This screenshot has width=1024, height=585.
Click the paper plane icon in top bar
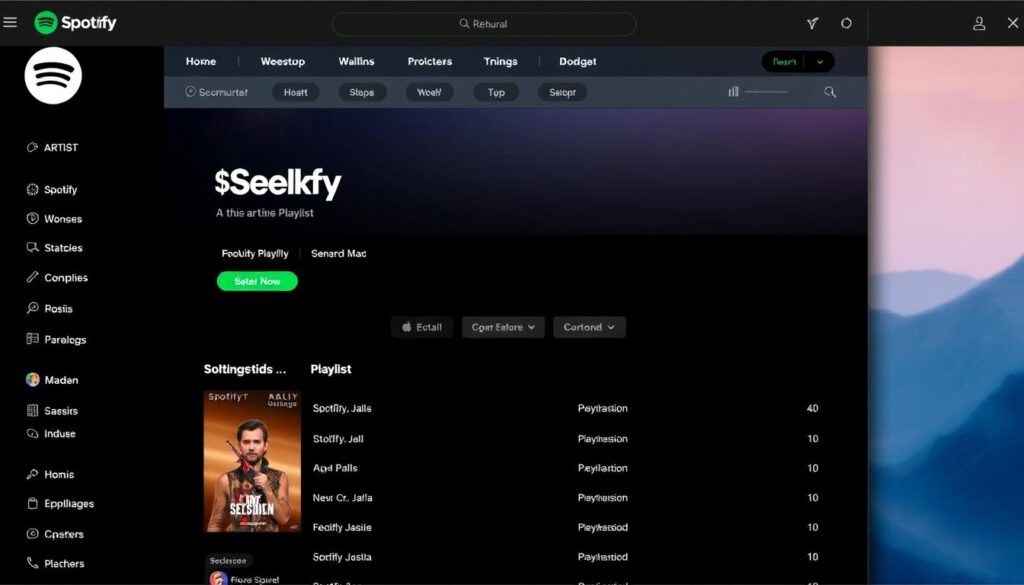812,24
